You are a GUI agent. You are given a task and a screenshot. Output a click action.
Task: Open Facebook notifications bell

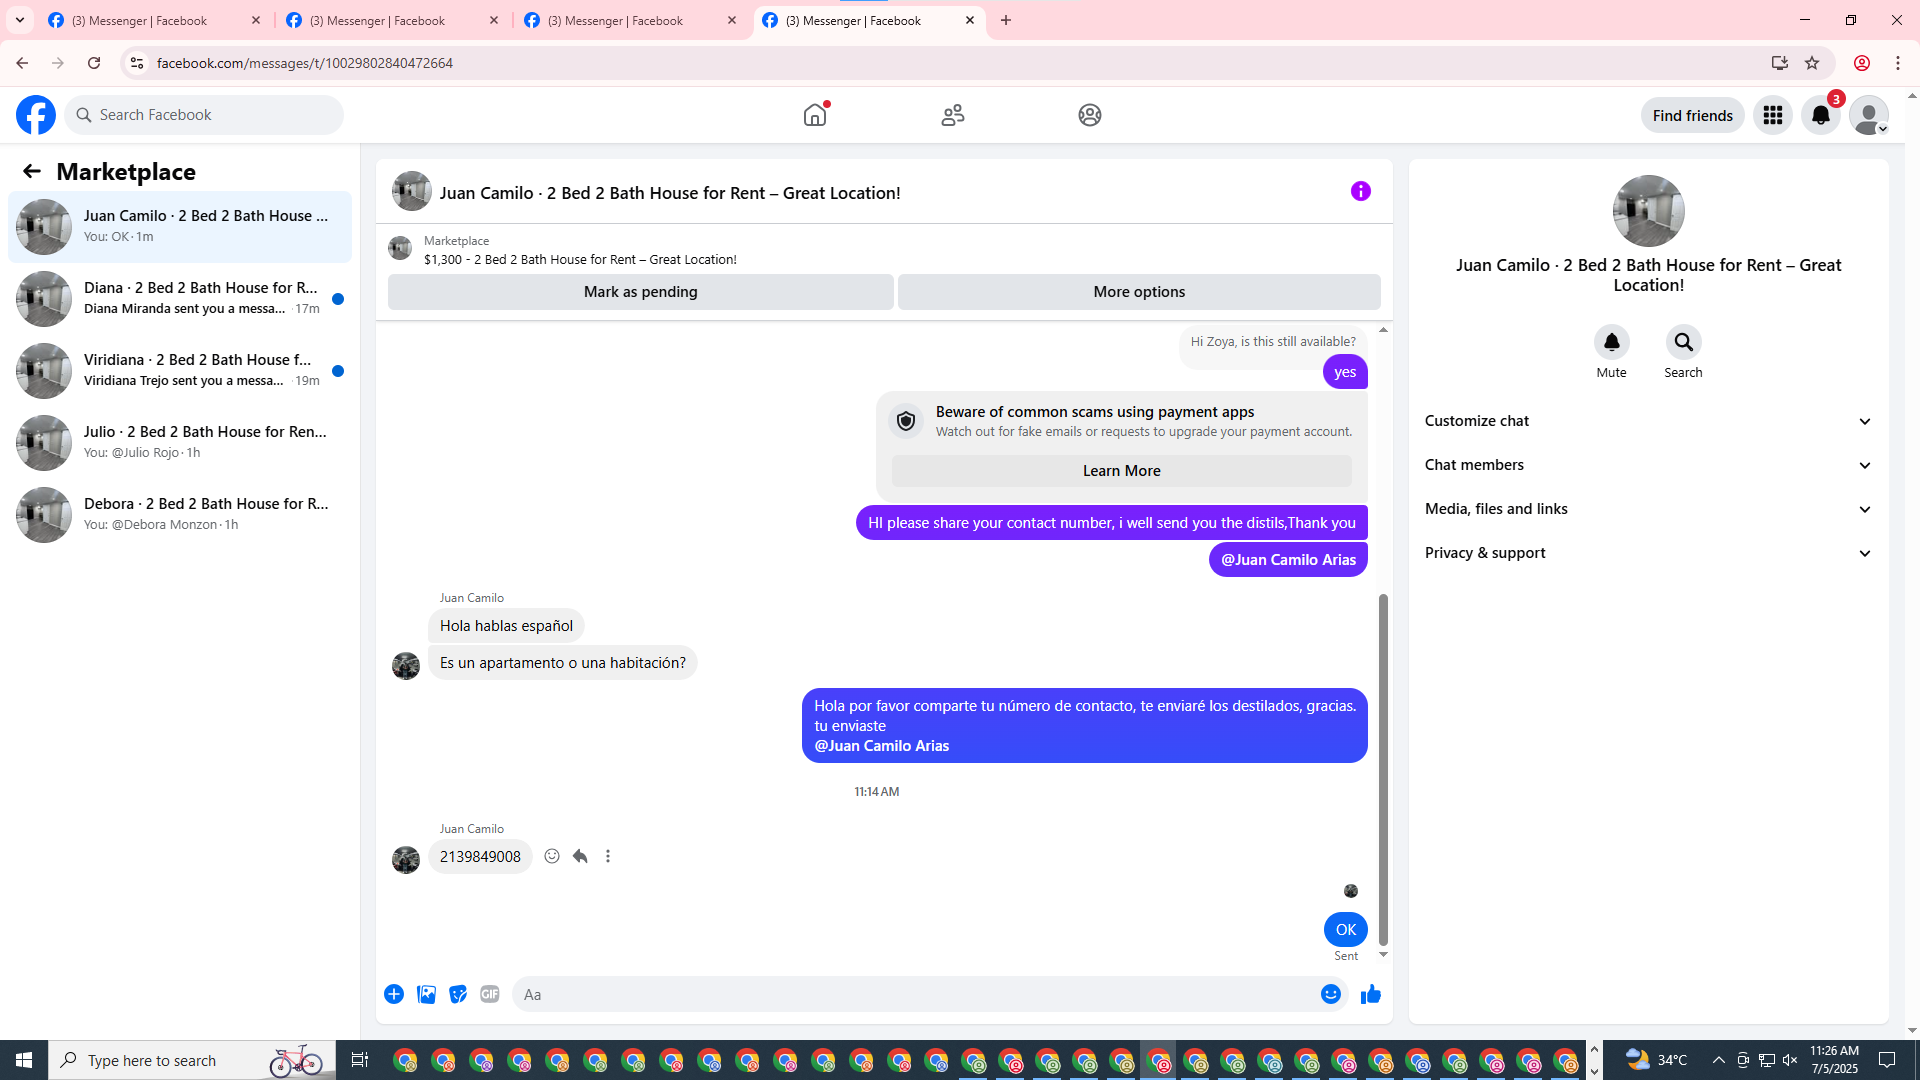[1820, 115]
